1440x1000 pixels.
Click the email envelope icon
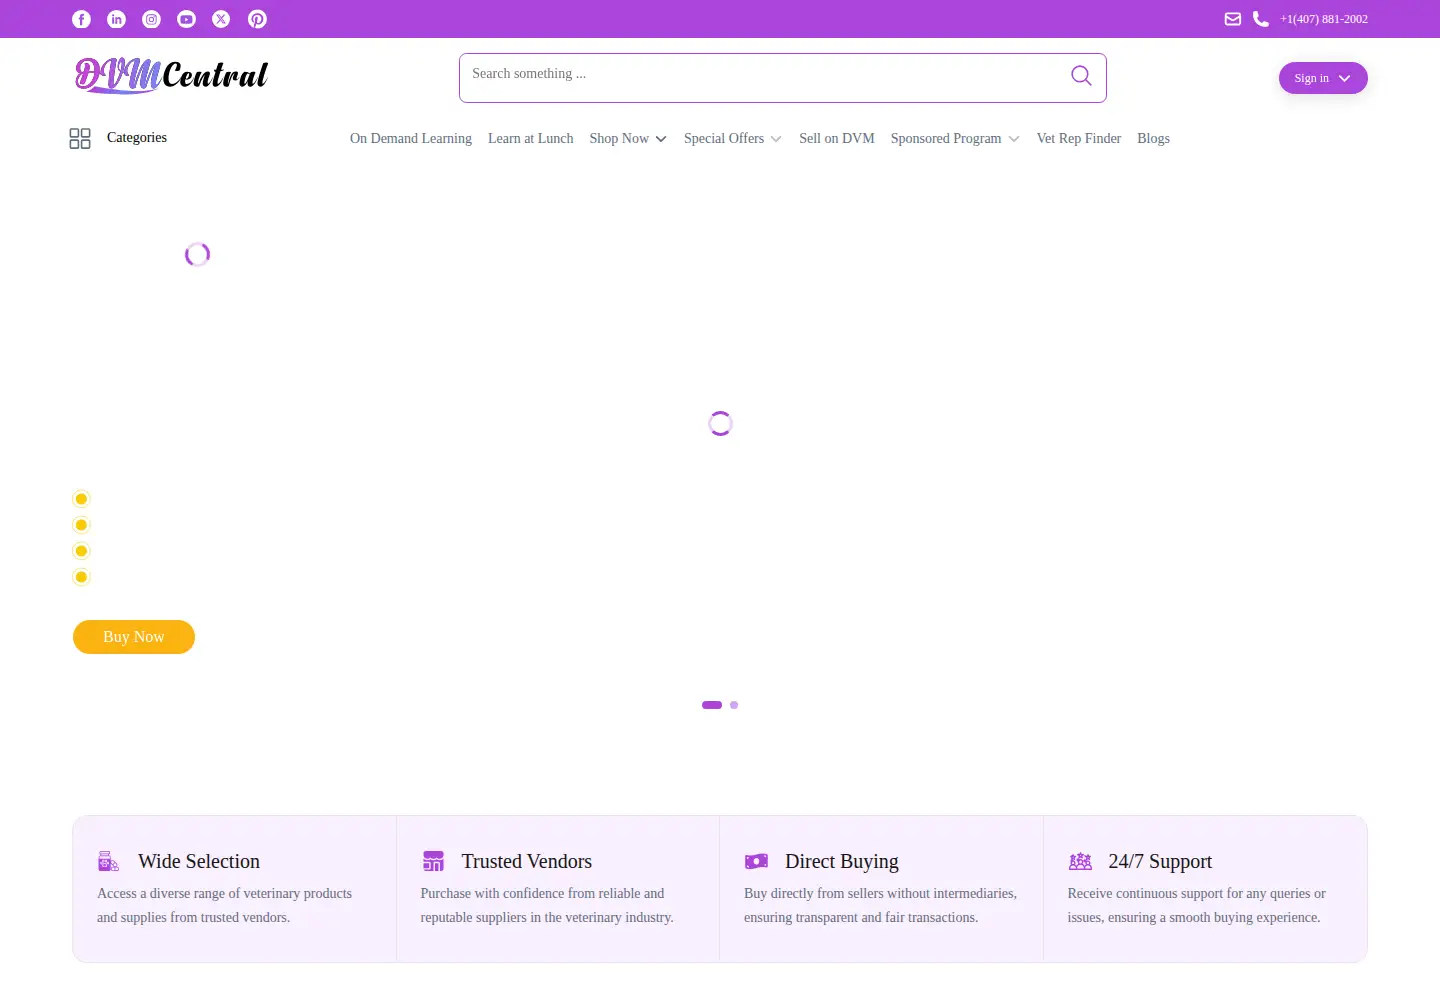[x=1233, y=19]
